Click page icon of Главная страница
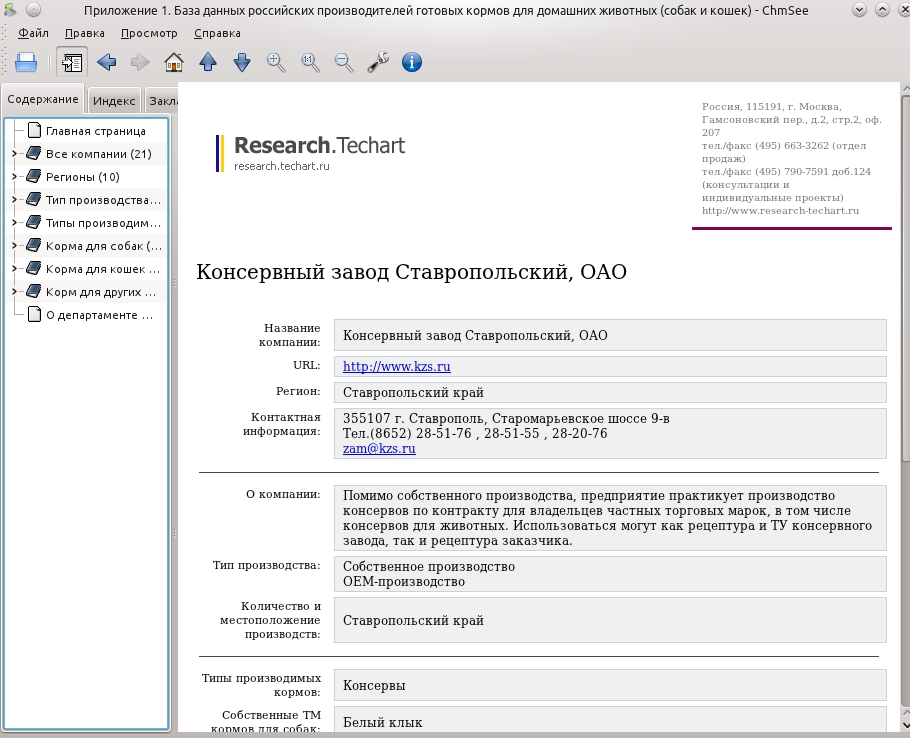The height and width of the screenshot is (738, 910). point(34,131)
